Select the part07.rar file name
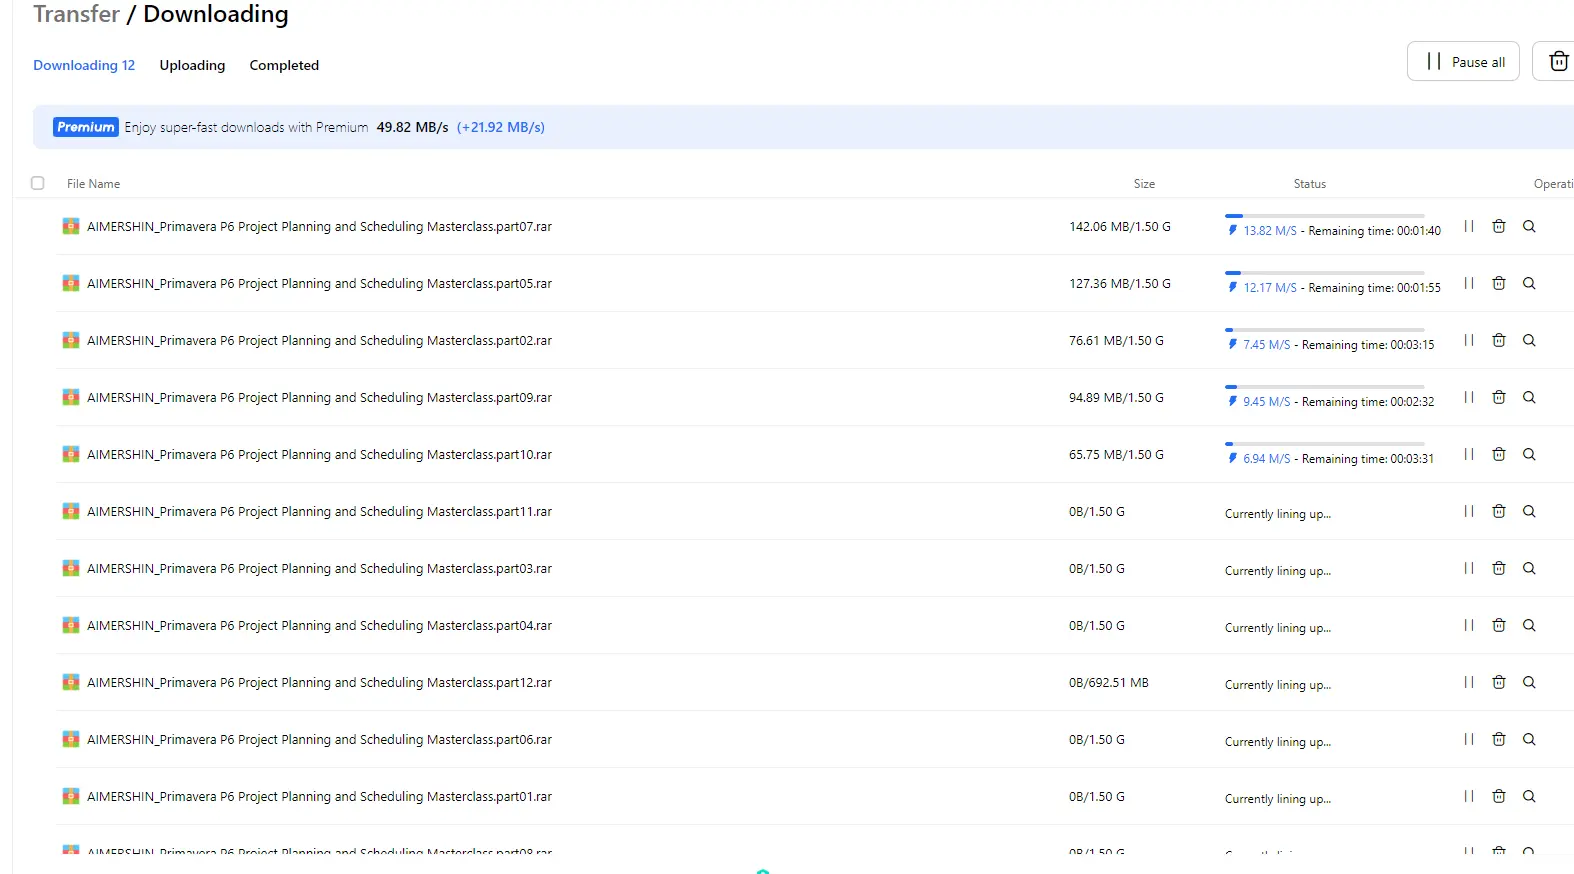The image size is (1574, 874). (319, 227)
